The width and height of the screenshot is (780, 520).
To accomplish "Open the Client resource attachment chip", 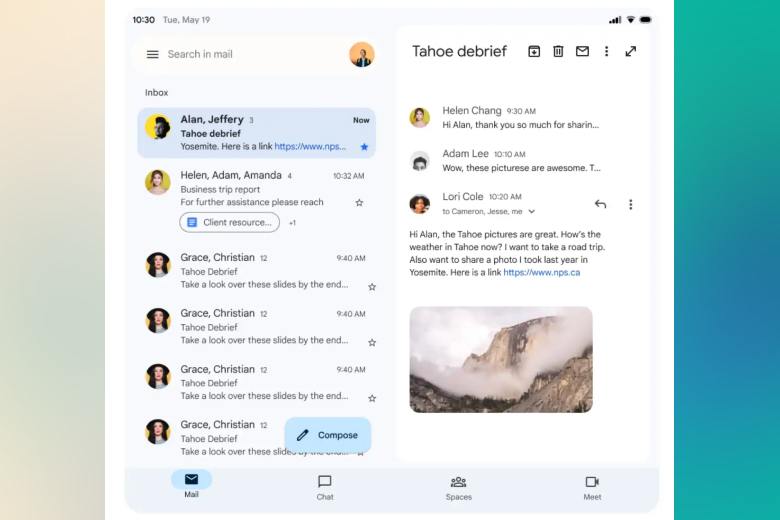I will pyautogui.click(x=229, y=222).
